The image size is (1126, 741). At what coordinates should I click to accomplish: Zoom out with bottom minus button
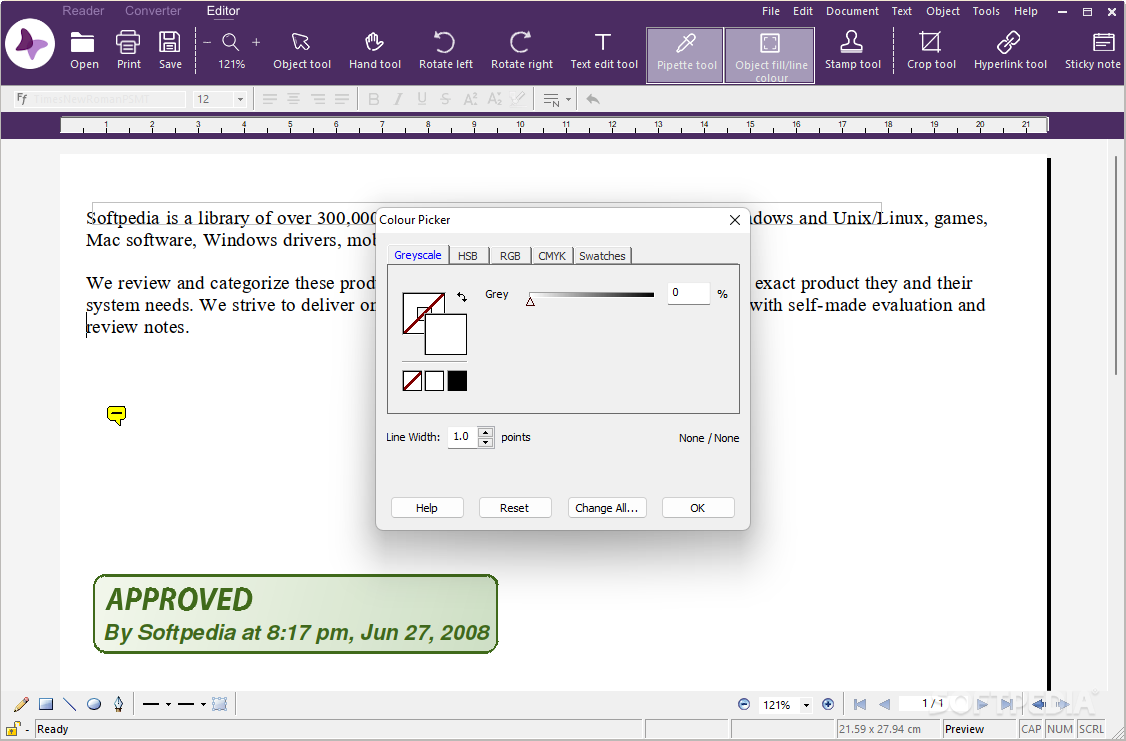click(x=744, y=704)
